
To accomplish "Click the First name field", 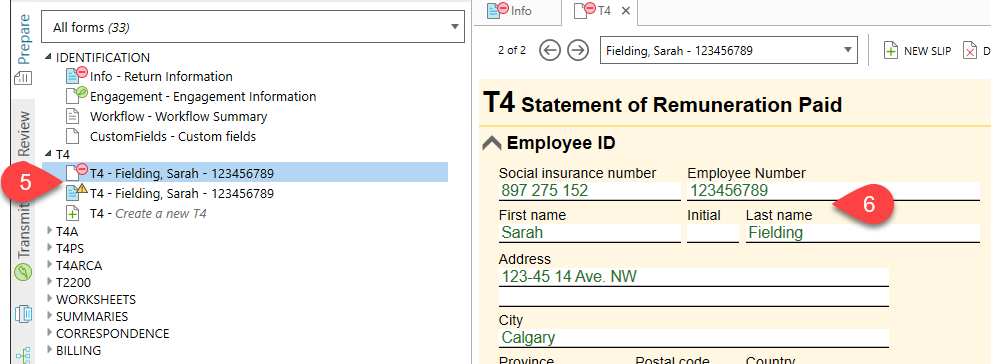I will [x=589, y=233].
